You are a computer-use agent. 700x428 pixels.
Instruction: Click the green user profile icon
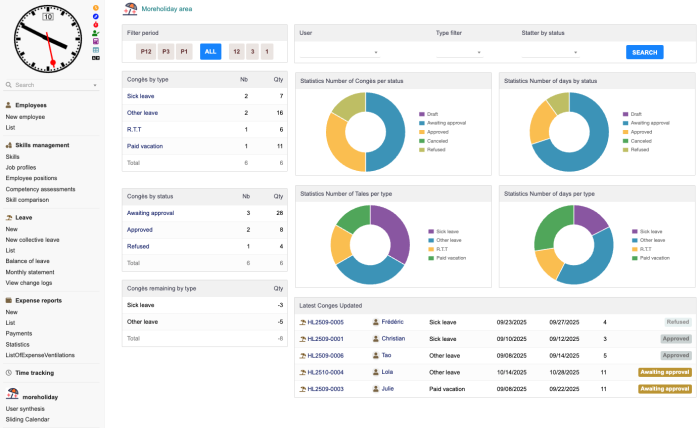pos(95,33)
